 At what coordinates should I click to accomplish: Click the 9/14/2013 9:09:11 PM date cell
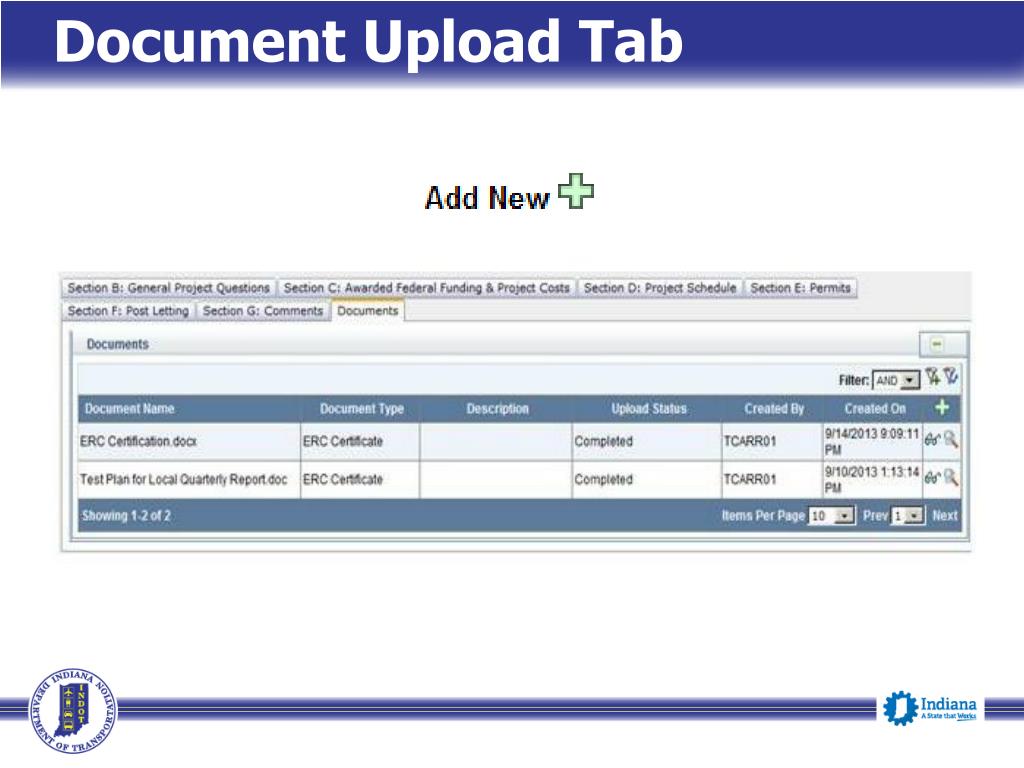pos(872,441)
